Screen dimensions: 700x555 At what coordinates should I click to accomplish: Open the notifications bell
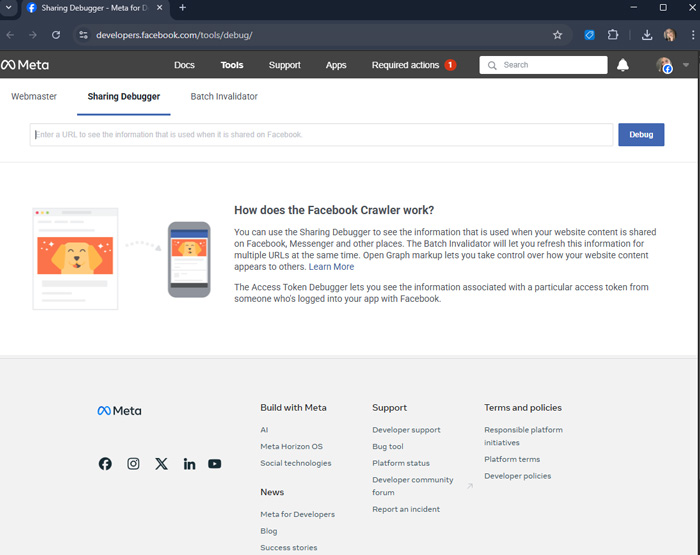coord(623,65)
